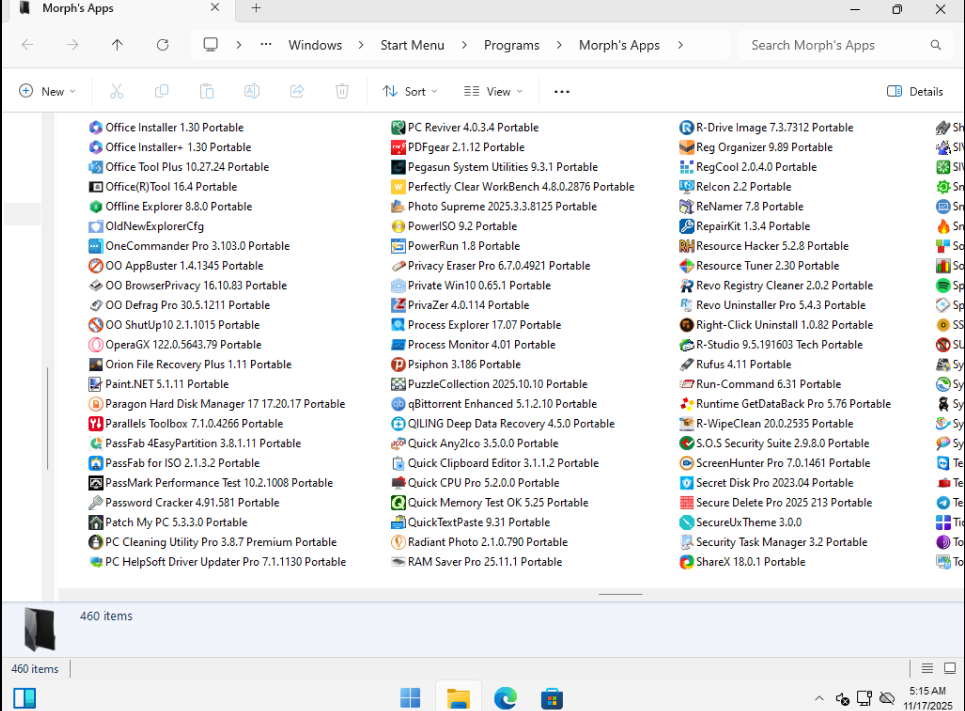This screenshot has width=965, height=711.
Task: Open the View dropdown menu
Action: (x=493, y=91)
